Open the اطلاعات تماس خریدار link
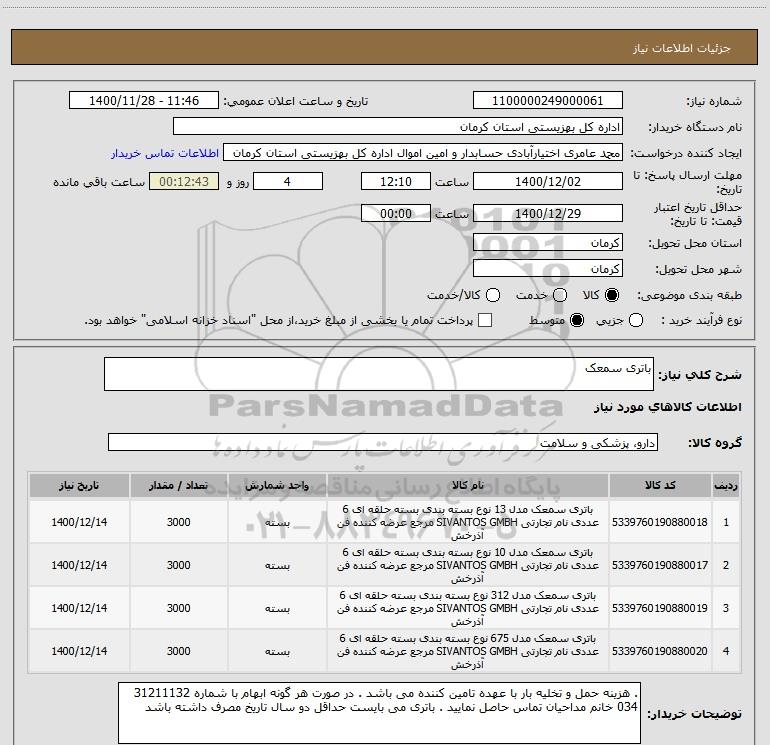Image resolution: width=770 pixels, height=745 pixels. click(165, 153)
